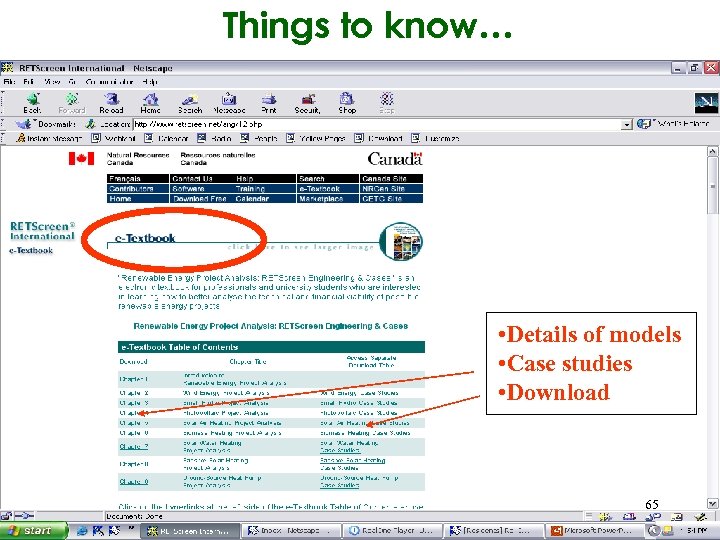Open Customize in personal toolbar

pos(435,138)
